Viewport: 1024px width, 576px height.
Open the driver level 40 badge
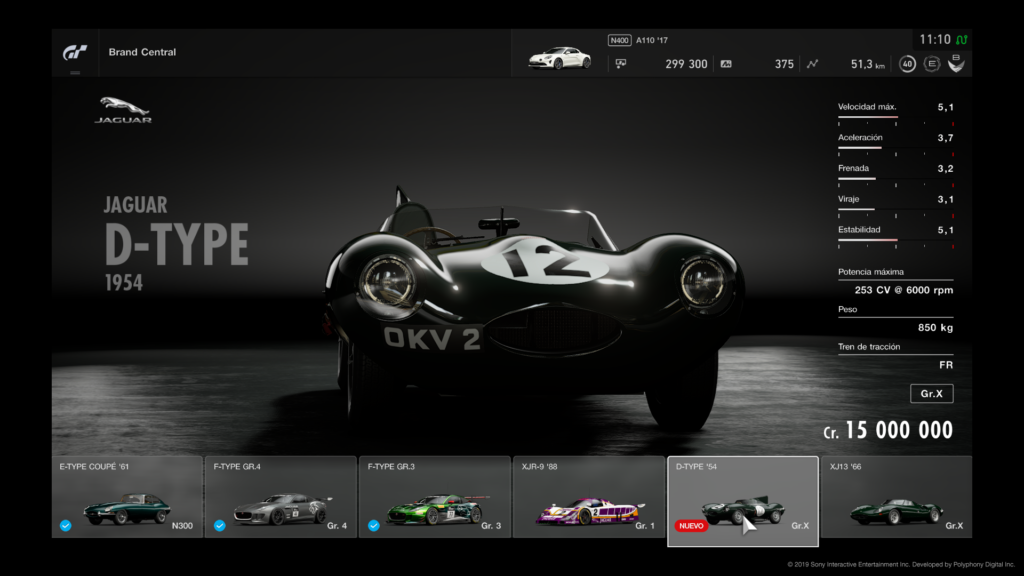click(907, 64)
